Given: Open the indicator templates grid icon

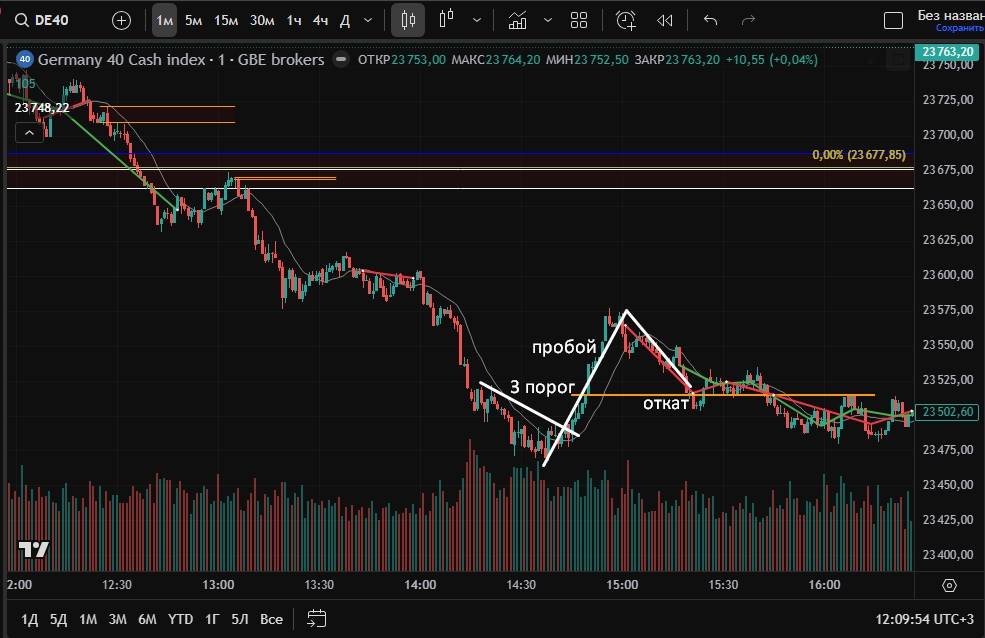Looking at the screenshot, I should point(579,20).
